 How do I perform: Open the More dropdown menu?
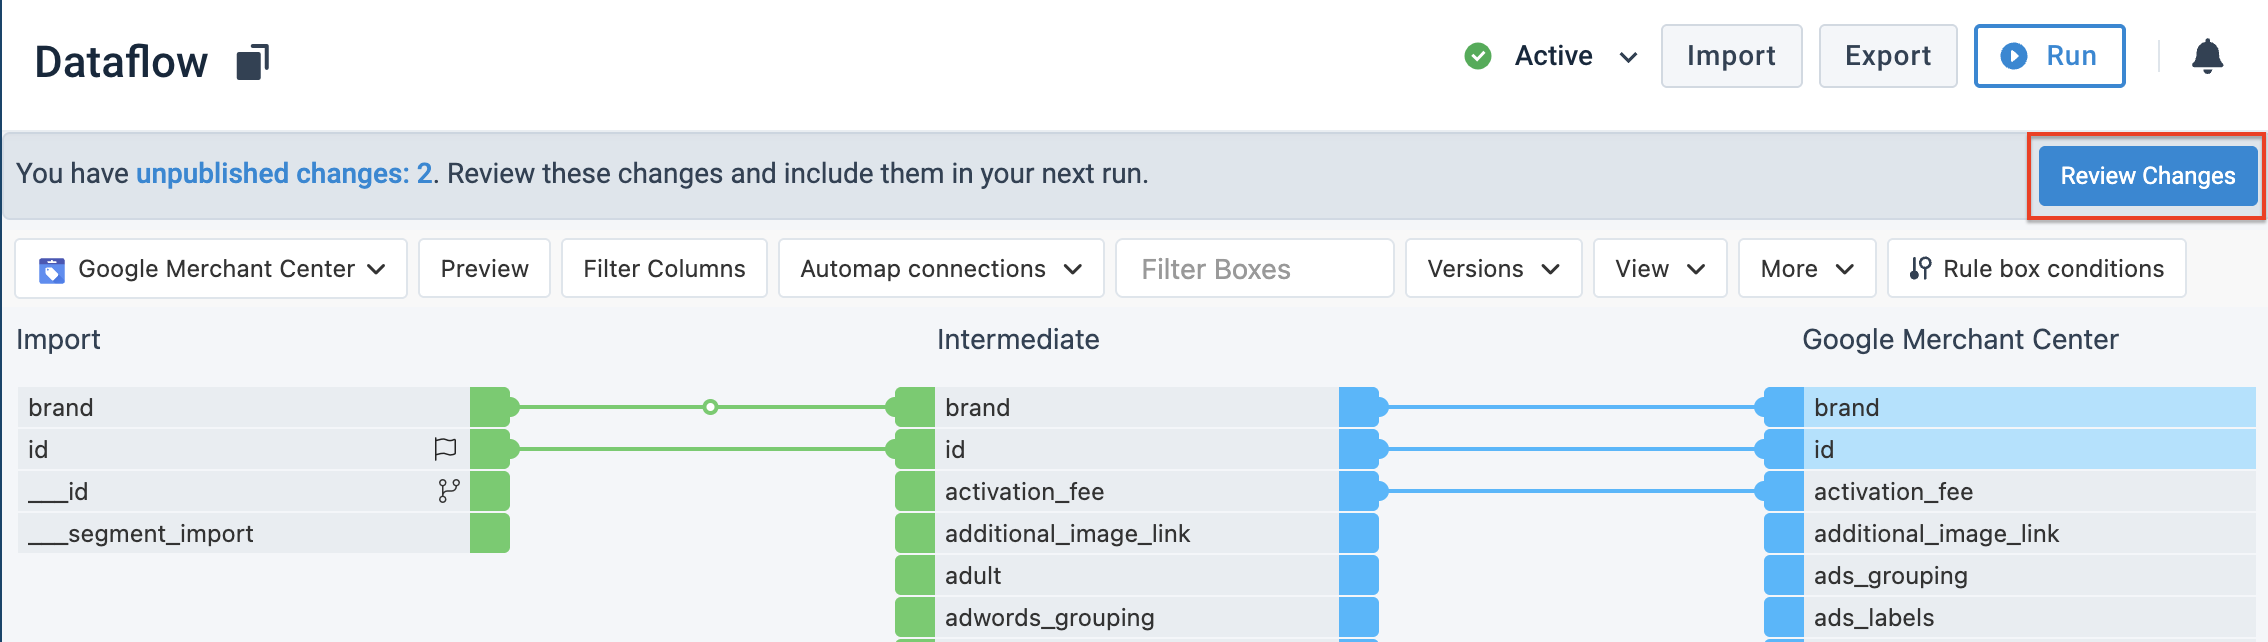point(1807,268)
